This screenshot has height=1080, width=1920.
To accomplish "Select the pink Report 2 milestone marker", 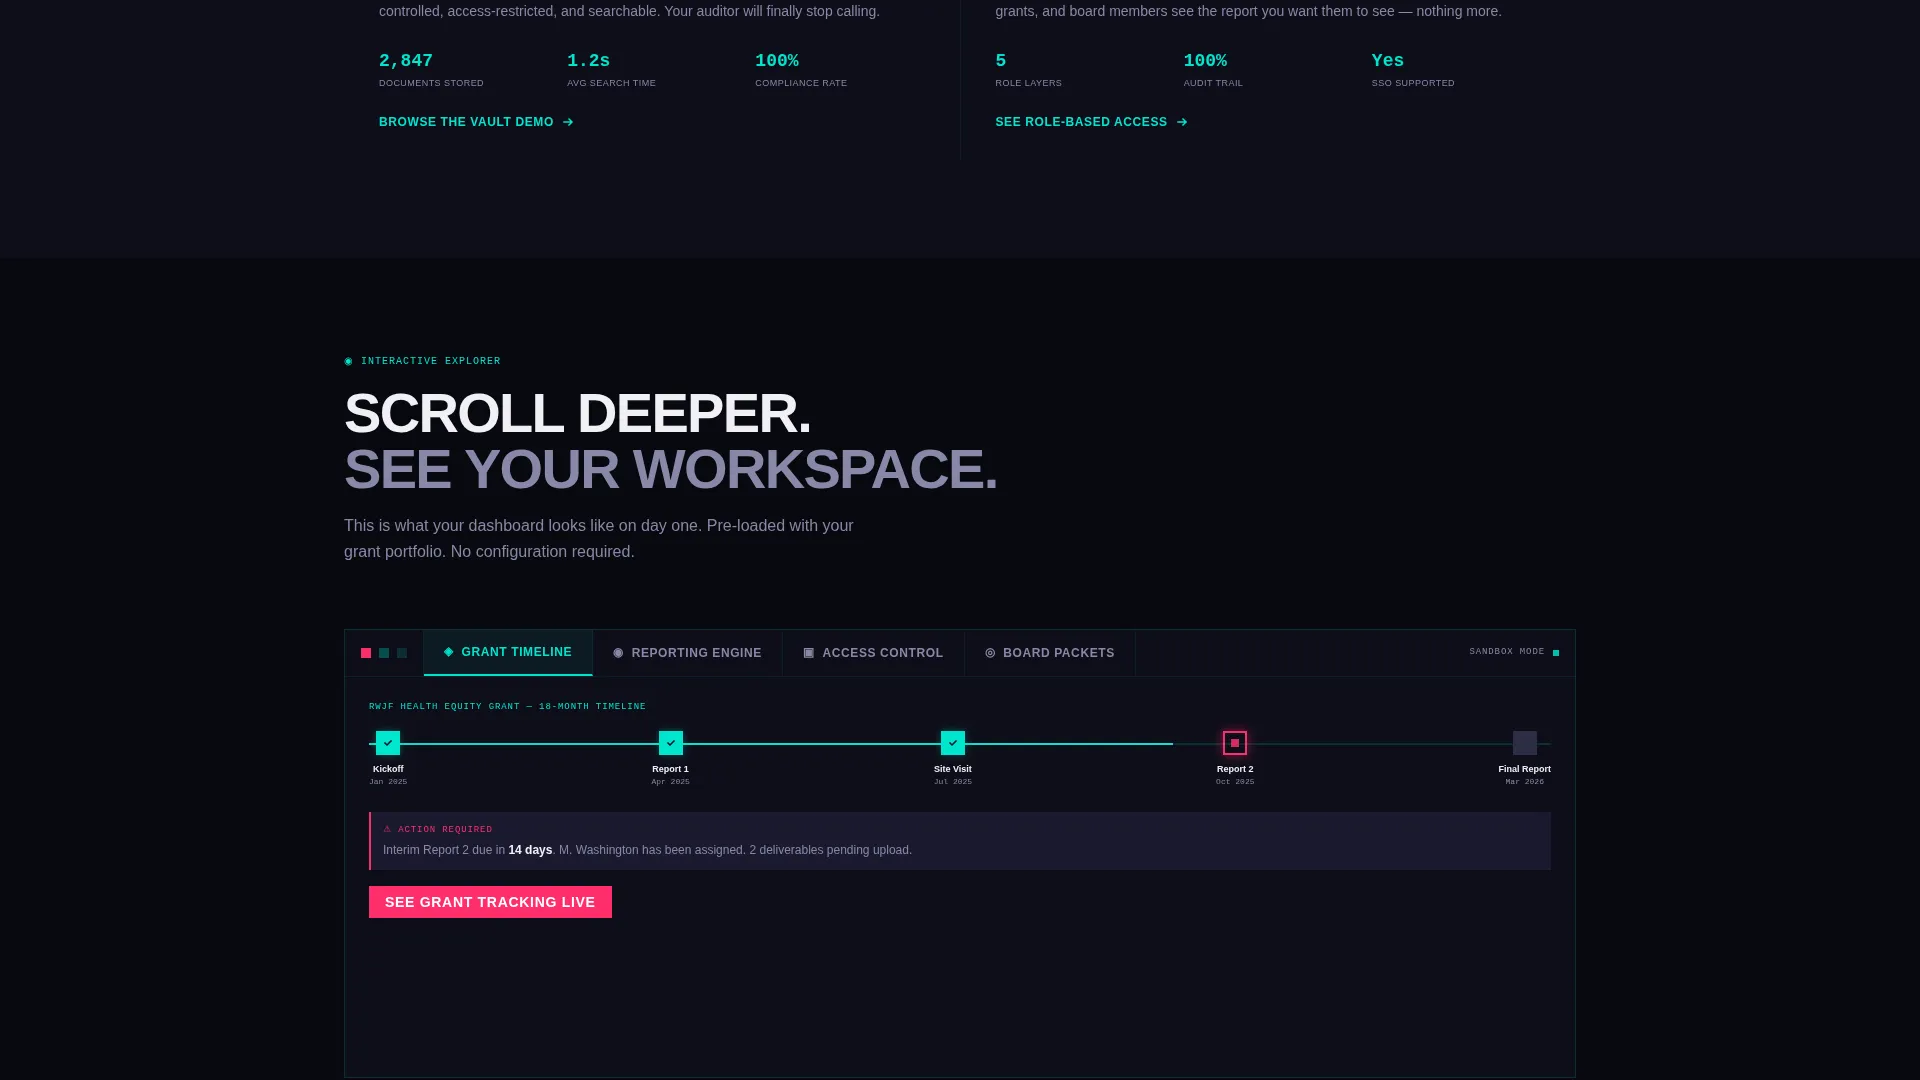I will coord(1235,743).
